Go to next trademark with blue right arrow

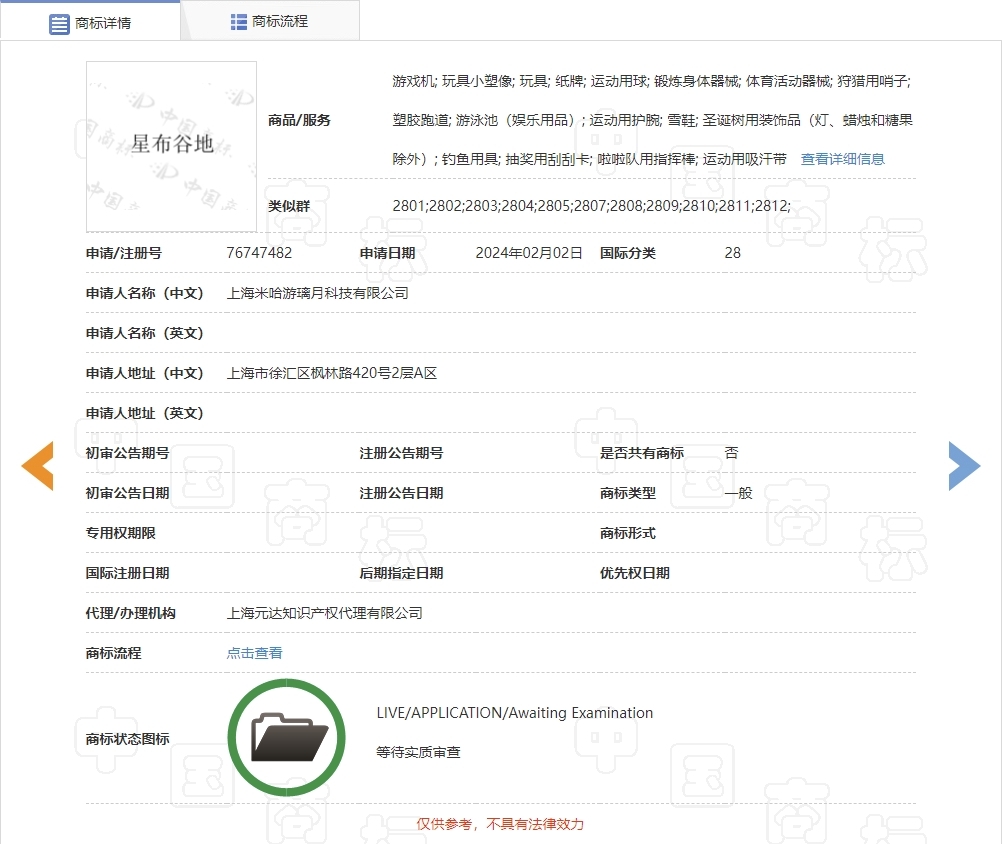(x=964, y=465)
